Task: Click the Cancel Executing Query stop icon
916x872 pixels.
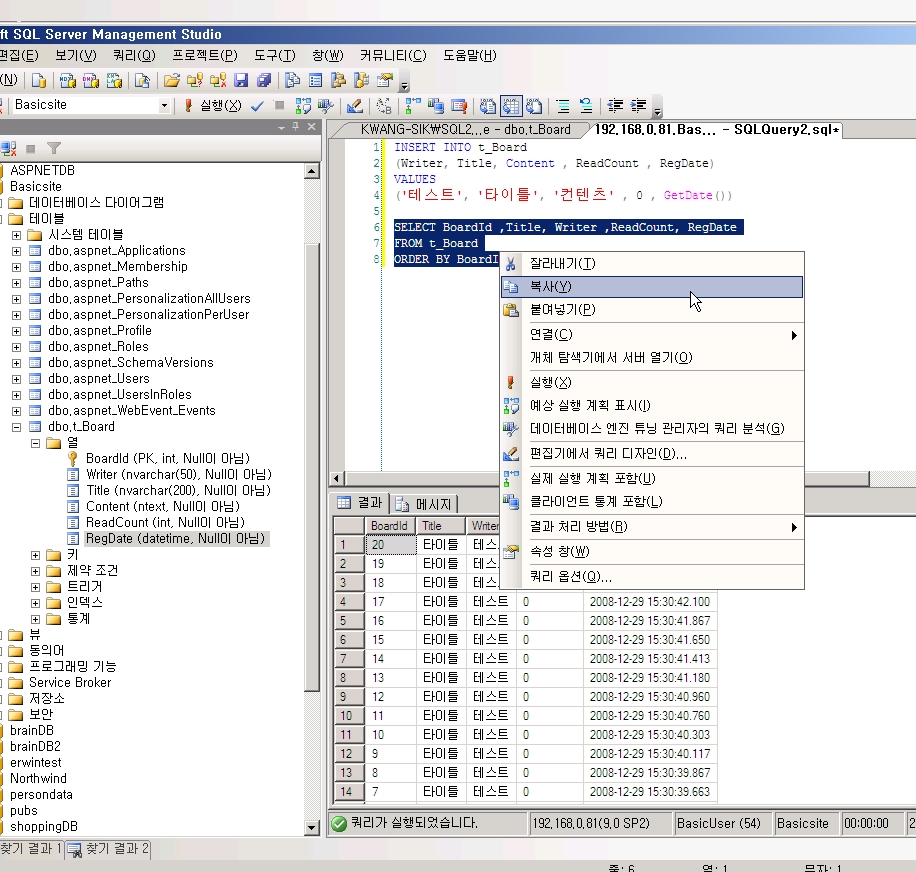Action: coord(279,106)
